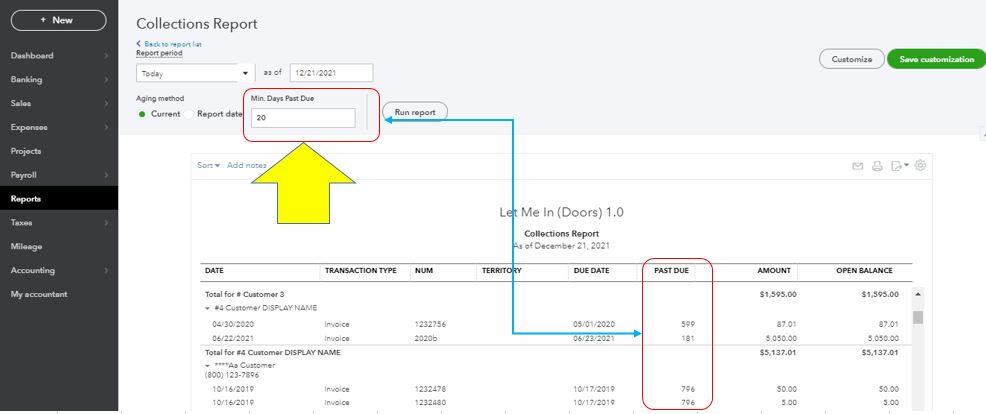Image resolution: width=986 pixels, height=414 pixels.
Task: Go to Banking in the sidebar
Action: tap(26, 79)
